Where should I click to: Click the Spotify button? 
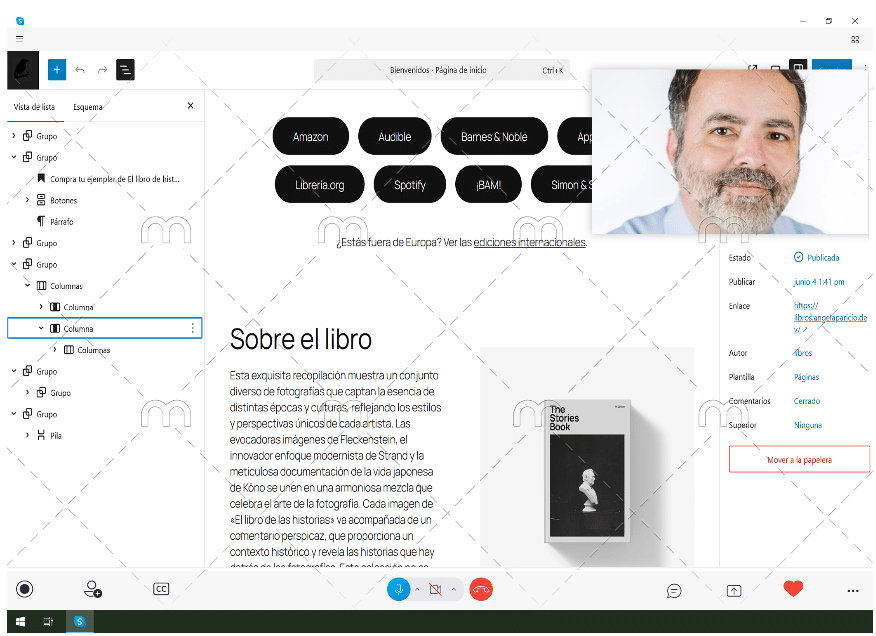[410, 184]
